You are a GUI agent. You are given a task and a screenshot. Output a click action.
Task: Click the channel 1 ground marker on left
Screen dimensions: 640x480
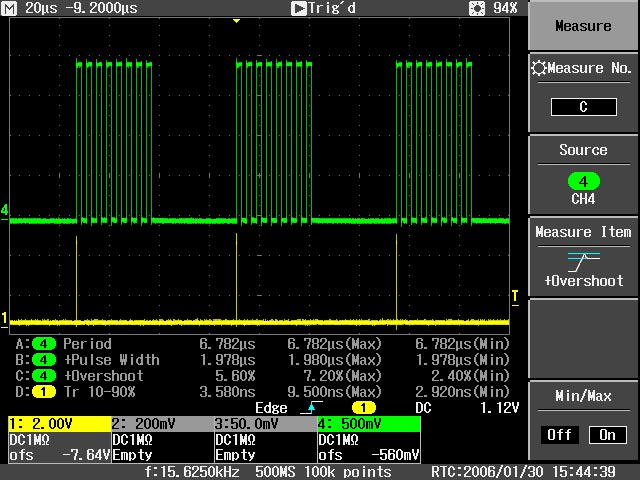click(5, 319)
